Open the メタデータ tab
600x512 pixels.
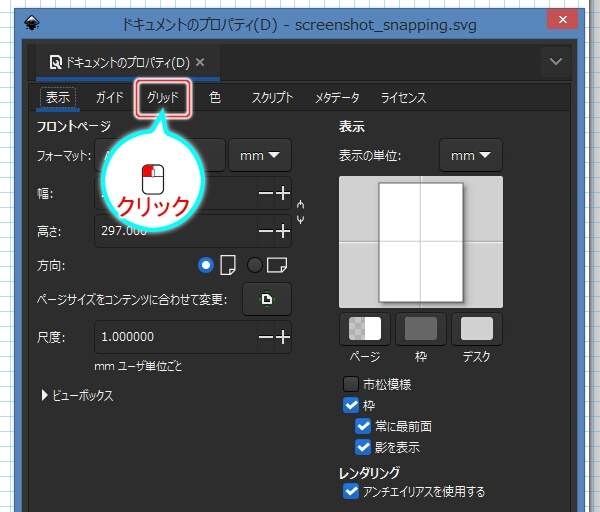tap(337, 98)
